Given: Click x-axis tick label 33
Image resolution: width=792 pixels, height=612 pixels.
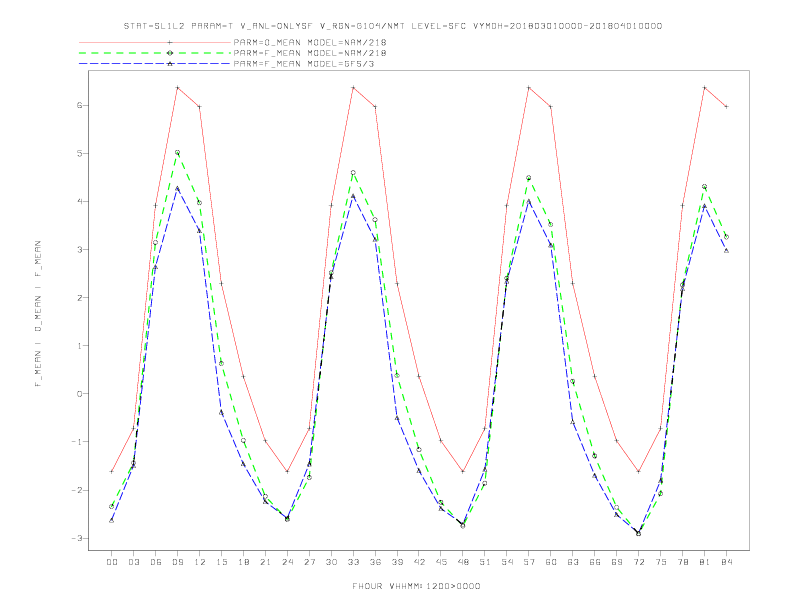Looking at the screenshot, I should [353, 562].
